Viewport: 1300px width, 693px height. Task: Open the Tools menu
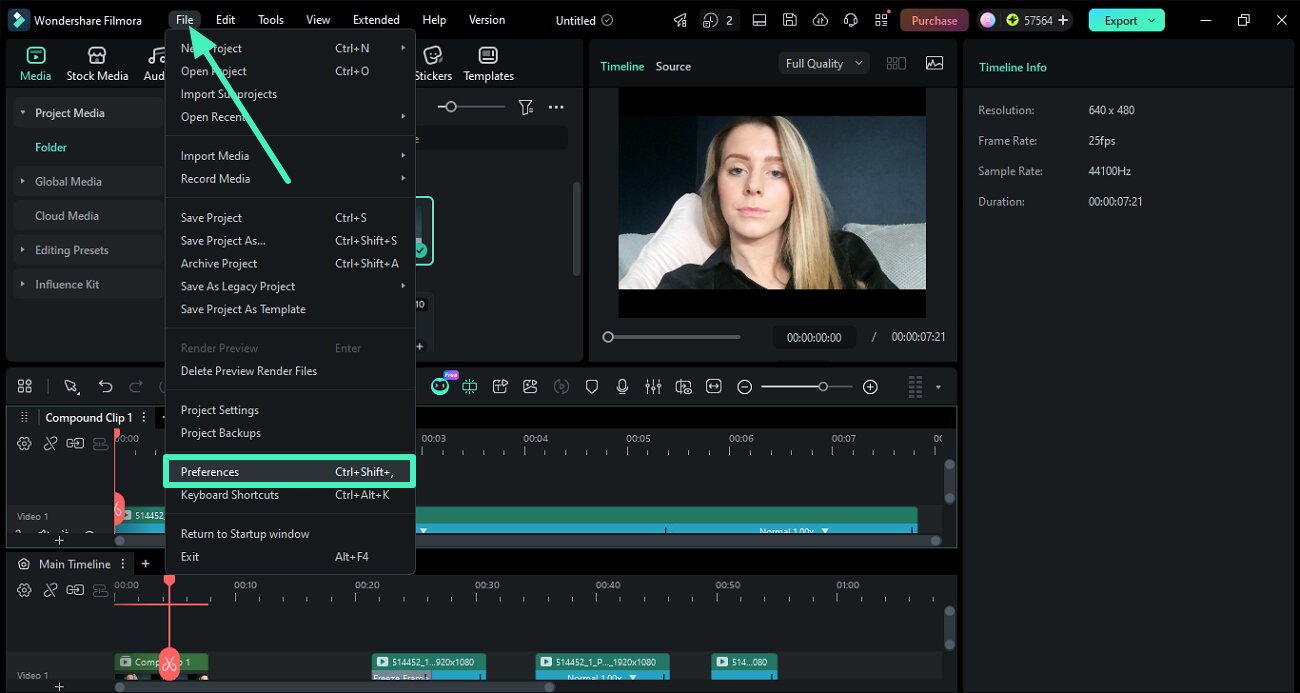(271, 20)
